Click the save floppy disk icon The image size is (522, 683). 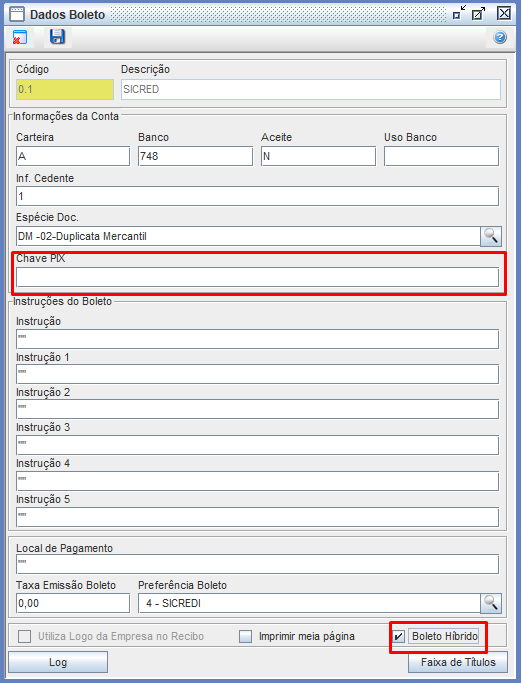coord(57,37)
